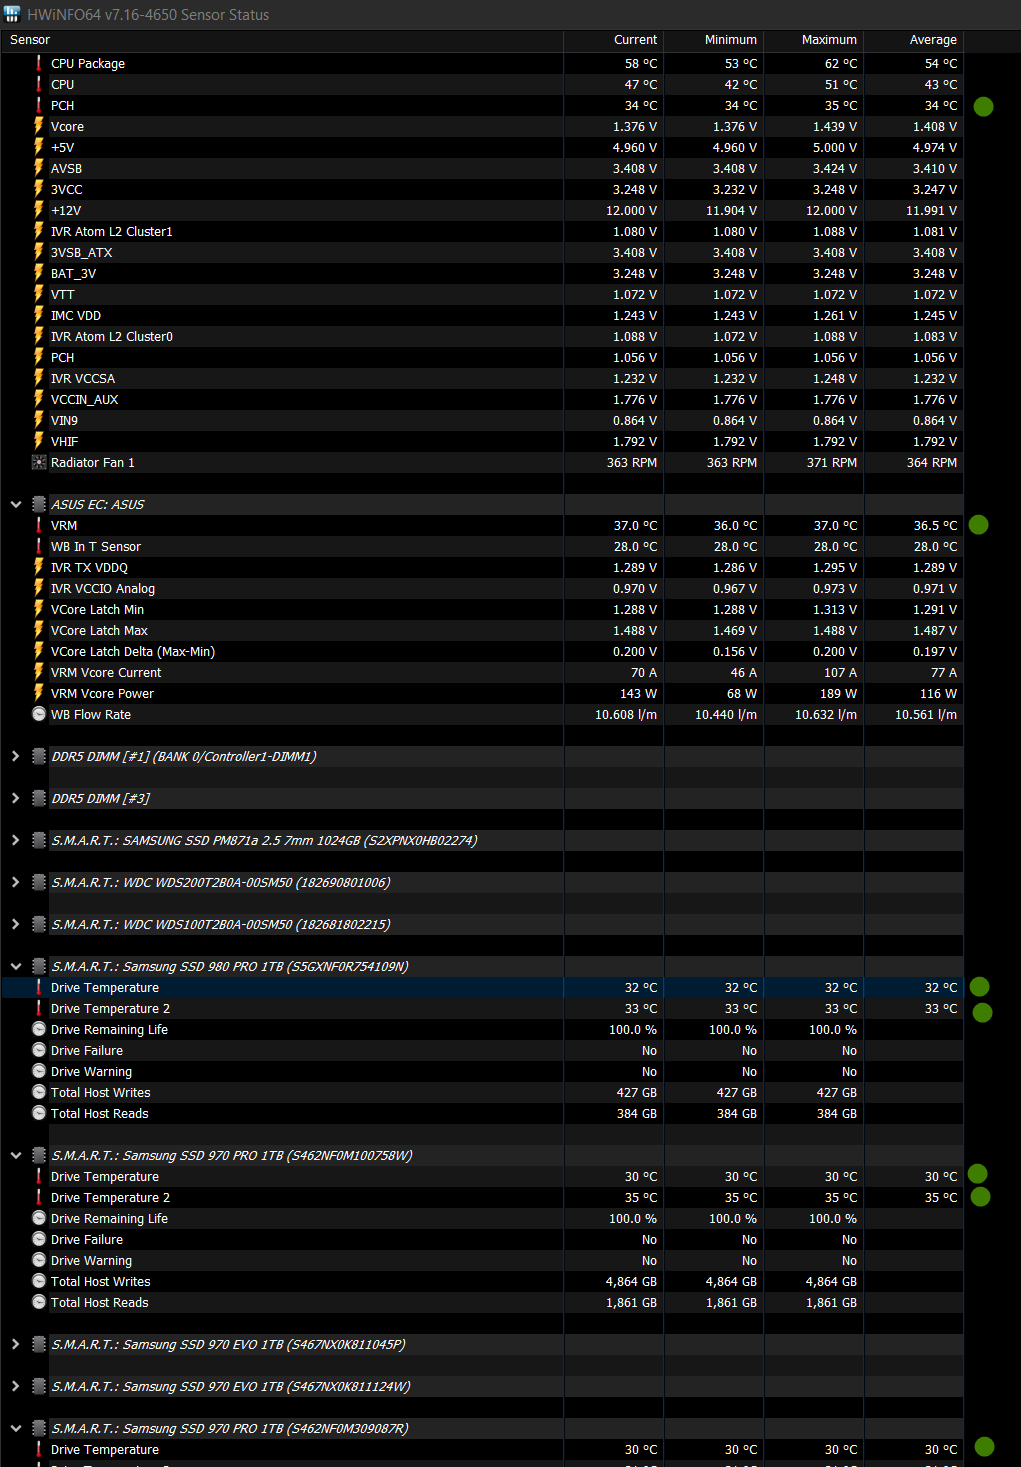Collapse the Samsung SSD 980 PRO 1TB group
The height and width of the screenshot is (1467, 1021).
[x=16, y=966]
